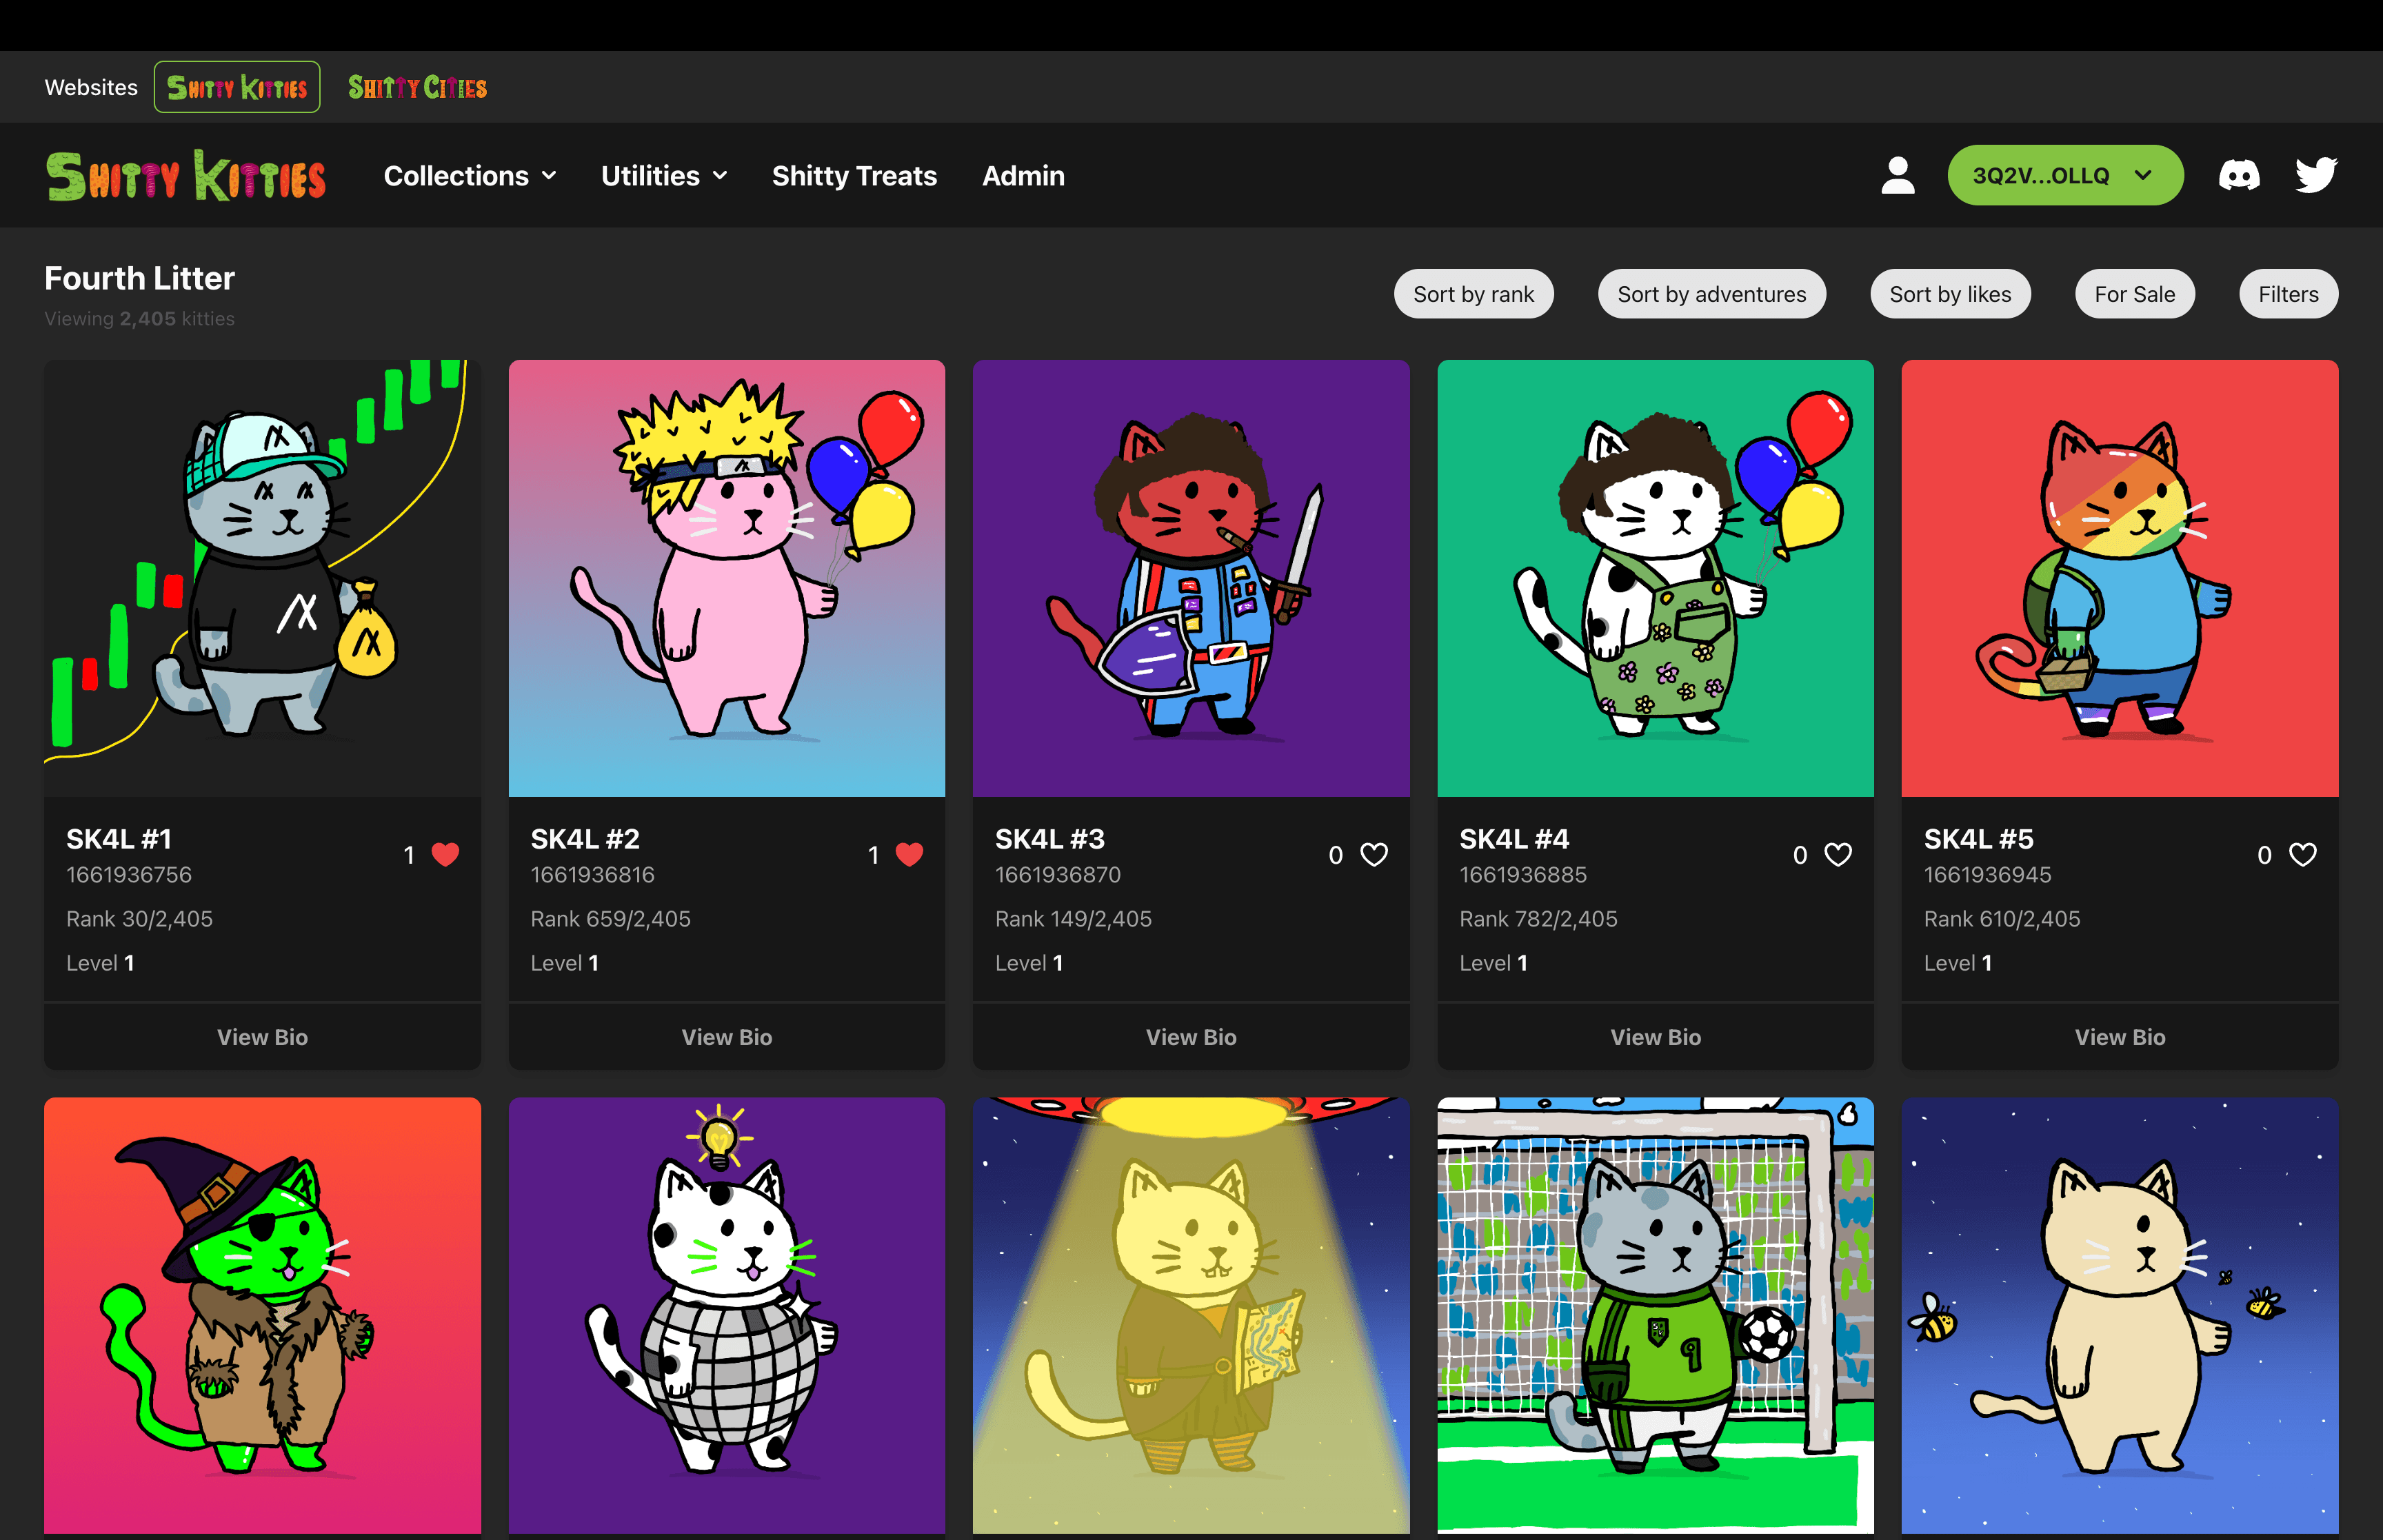Screen dimensions: 2383x1540
Task: Switch to Shitty Cities website logo
Action: (x=417, y=88)
